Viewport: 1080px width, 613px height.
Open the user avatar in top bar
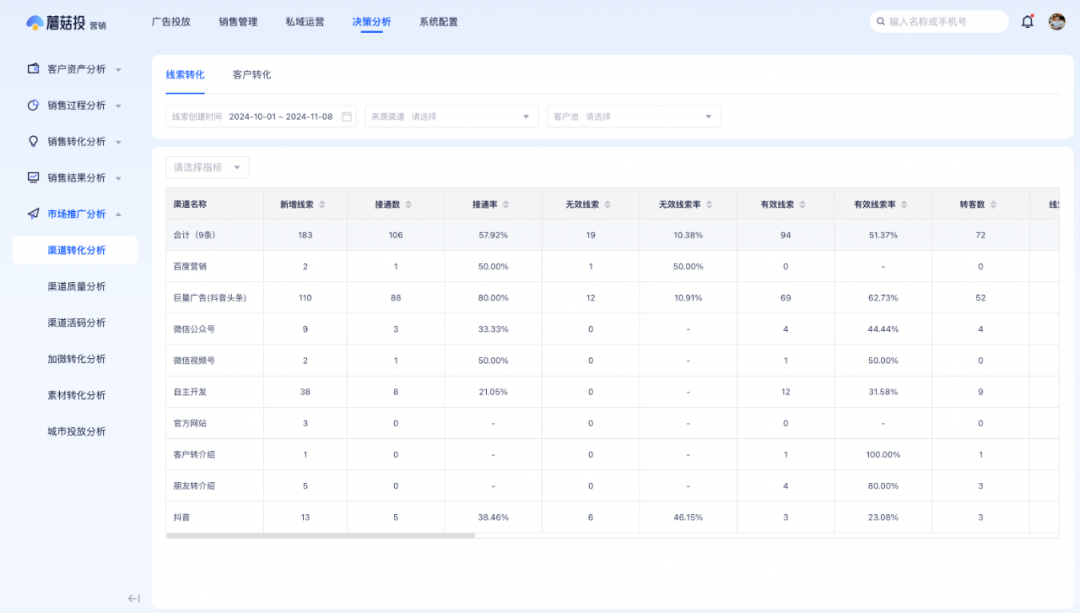[x=1056, y=21]
